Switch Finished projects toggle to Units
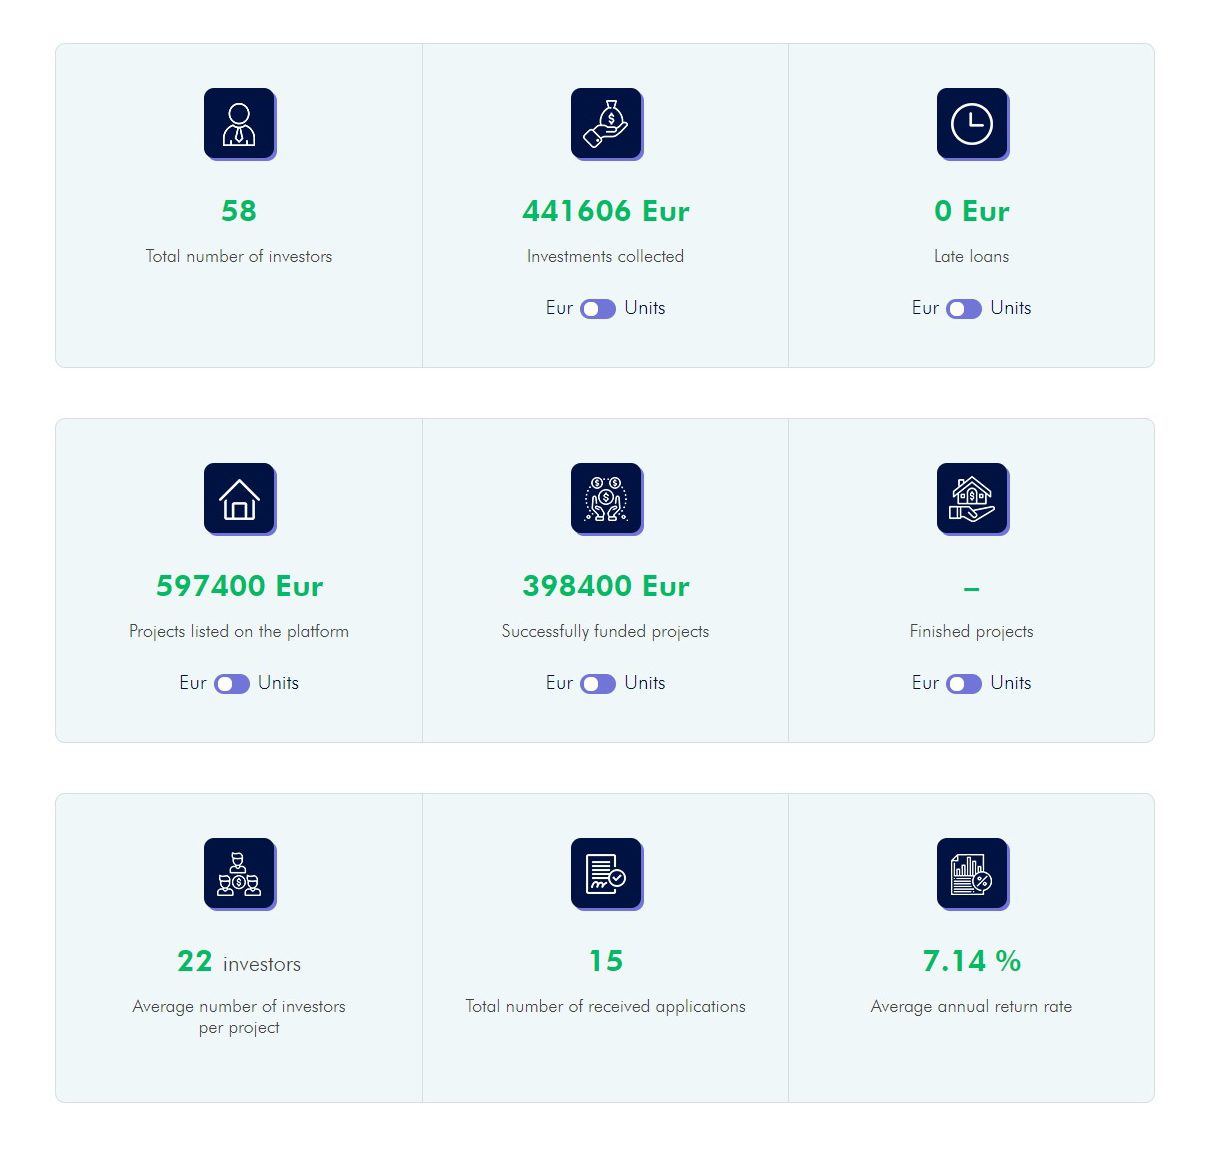This screenshot has height=1160, width=1210. click(964, 684)
